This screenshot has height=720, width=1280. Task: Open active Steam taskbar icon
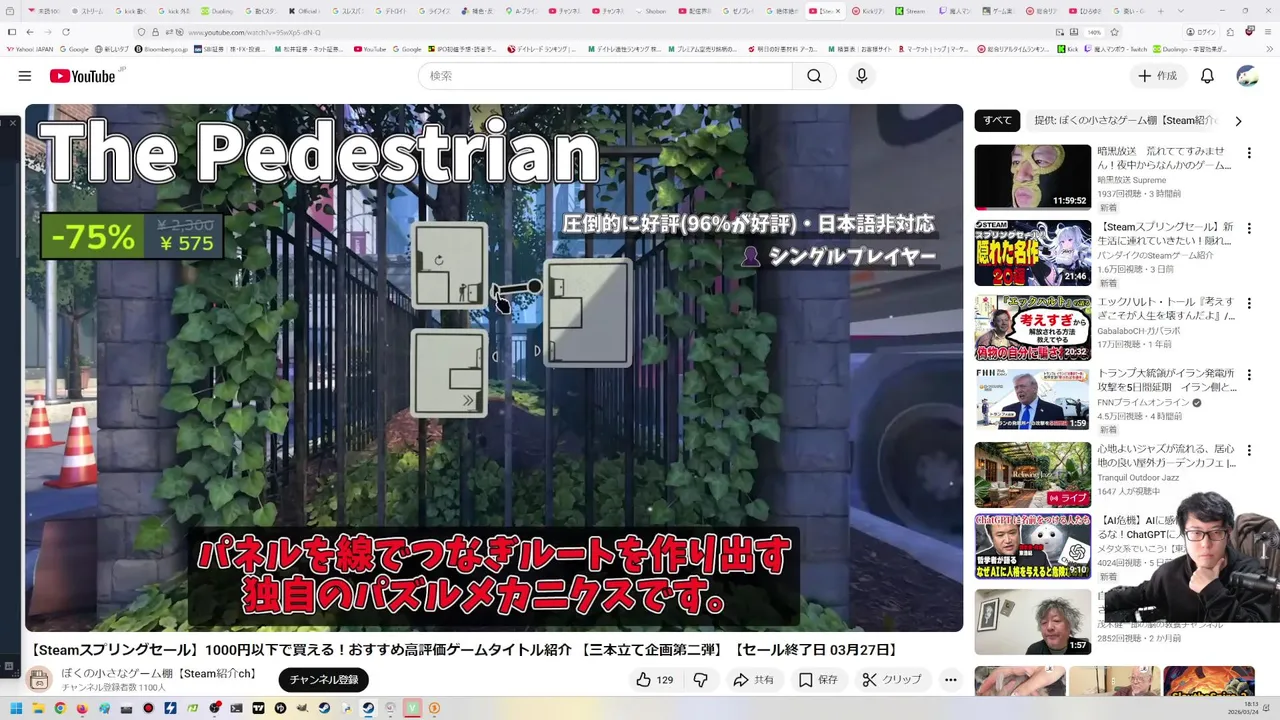[x=368, y=708]
